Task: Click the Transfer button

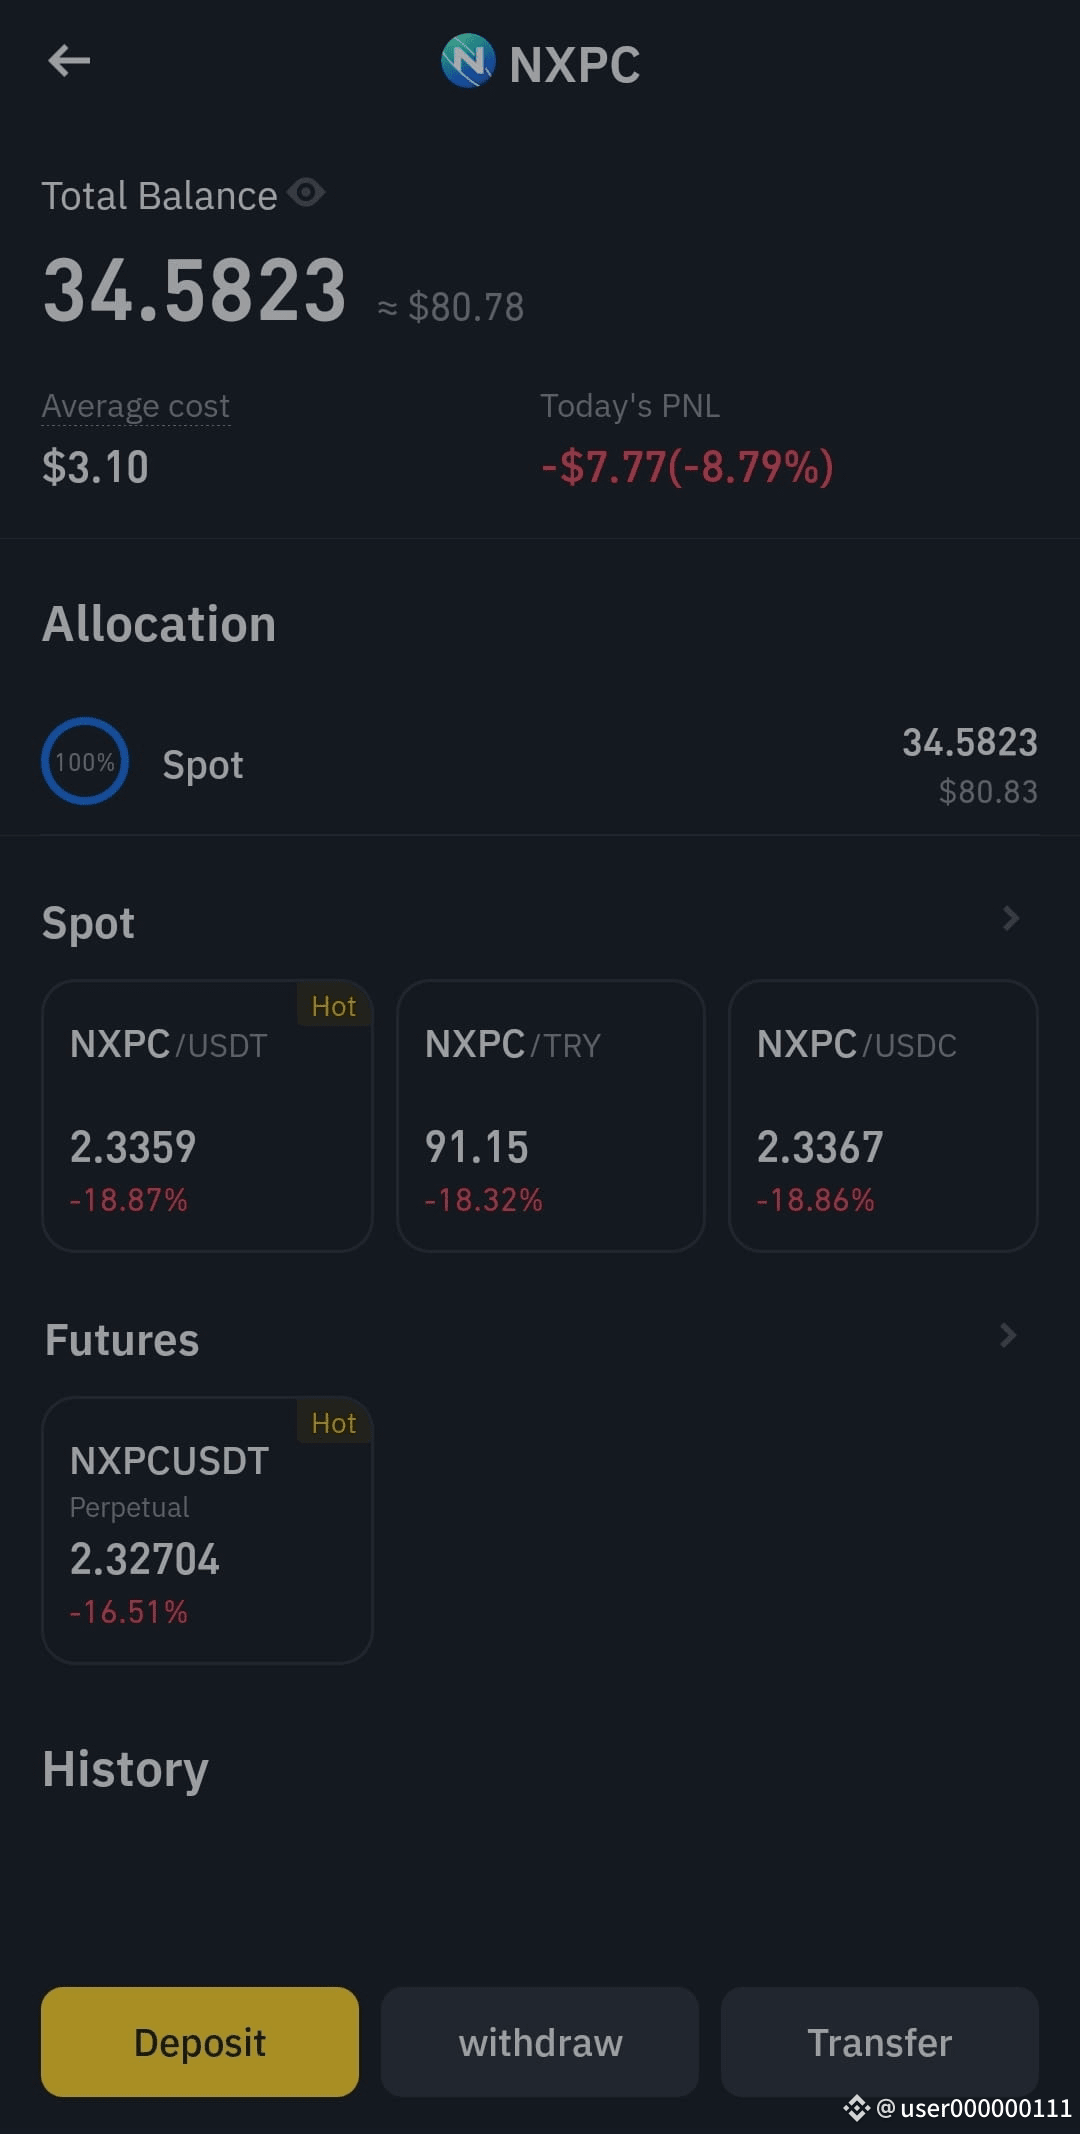Action: click(880, 2042)
